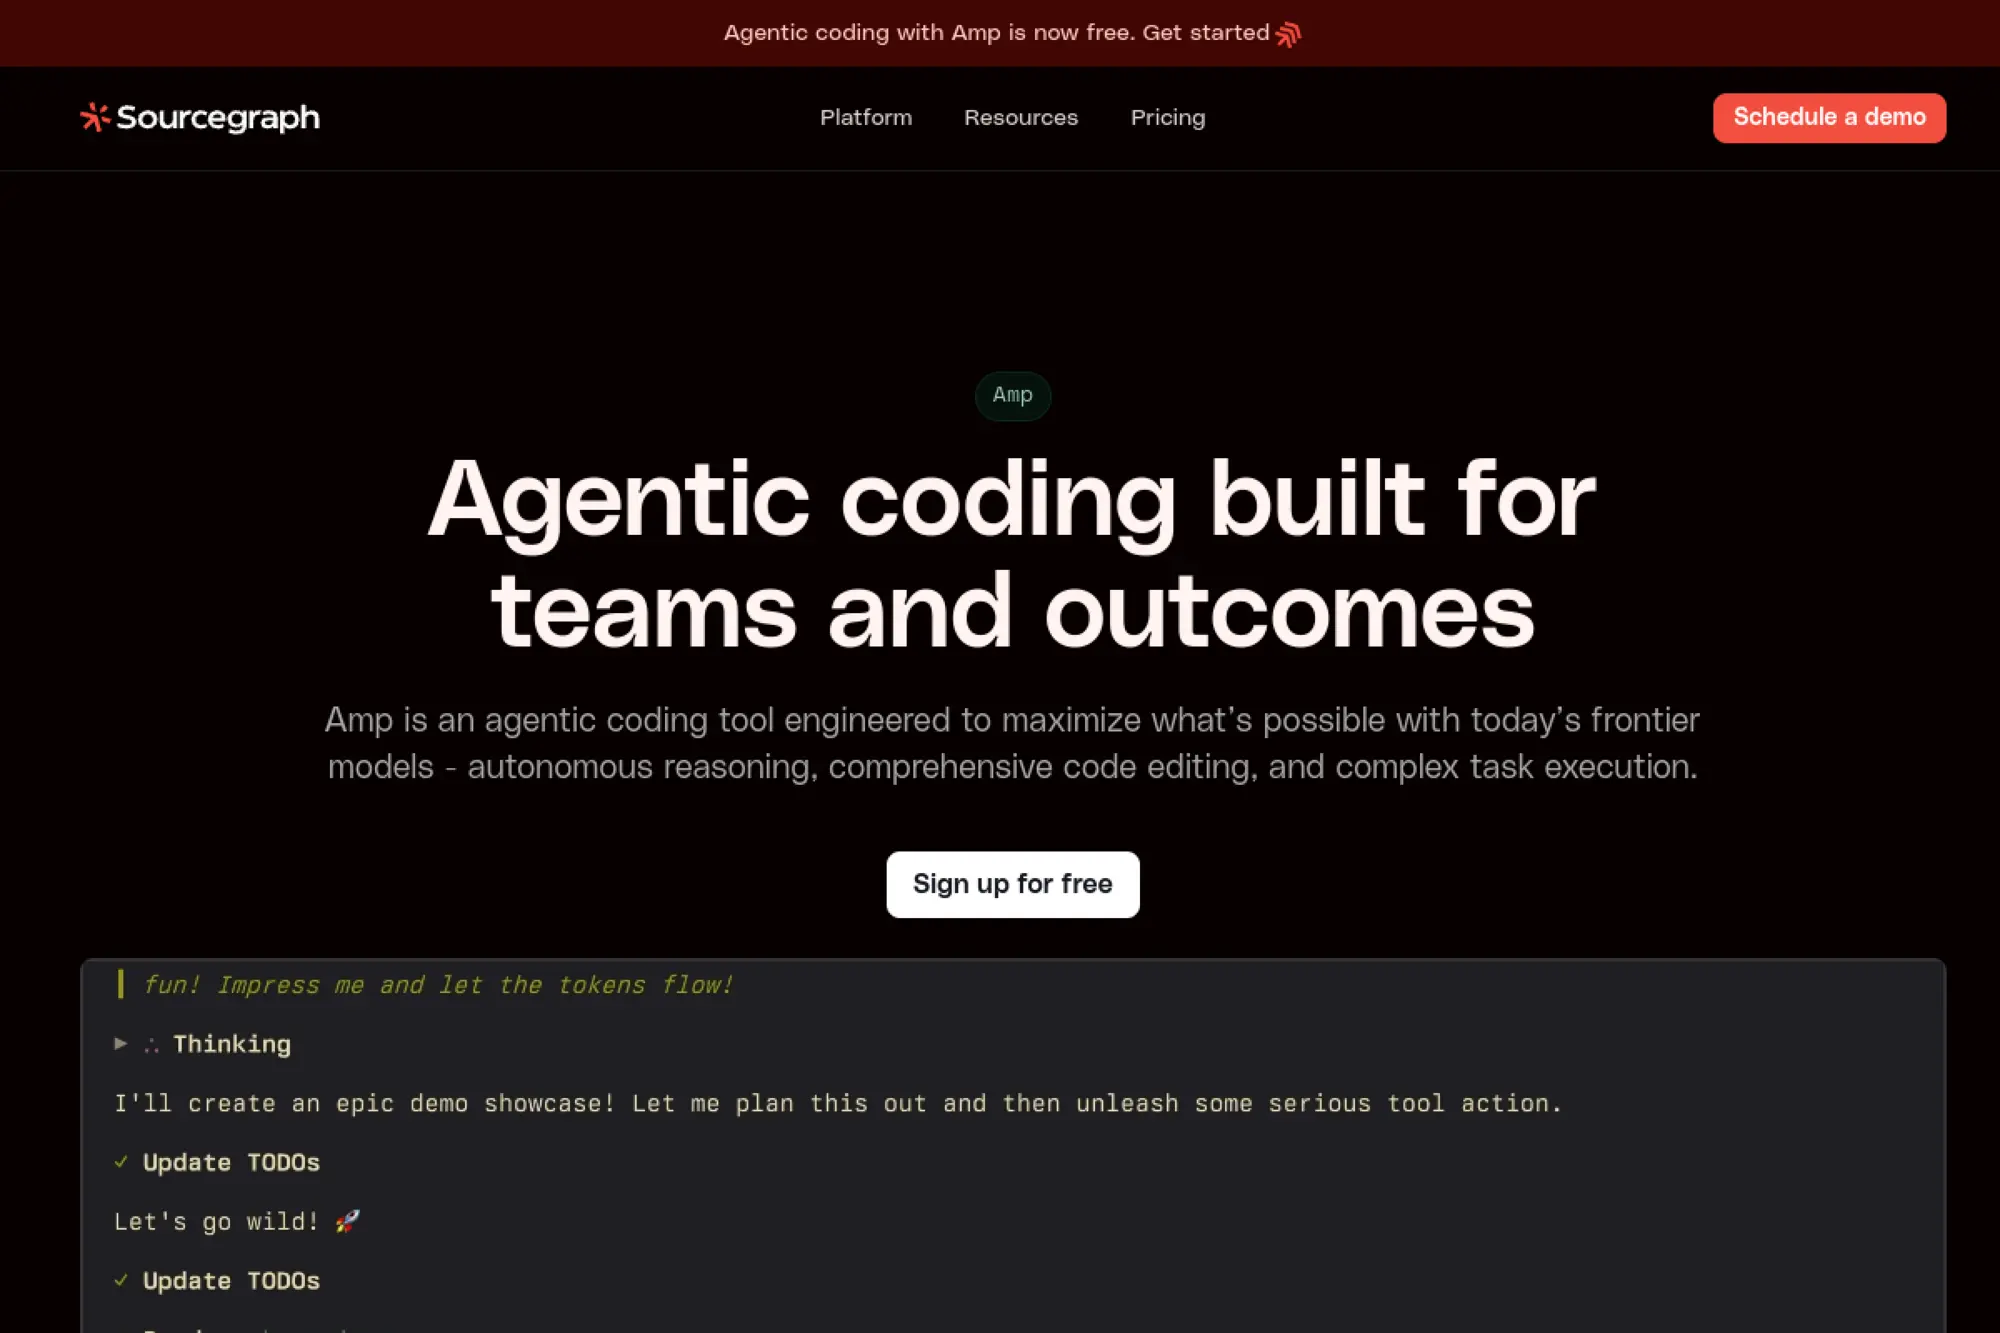The width and height of the screenshot is (2000, 1333).
Task: Click the second 'Update TODOs' entry text
Action: tap(231, 1281)
